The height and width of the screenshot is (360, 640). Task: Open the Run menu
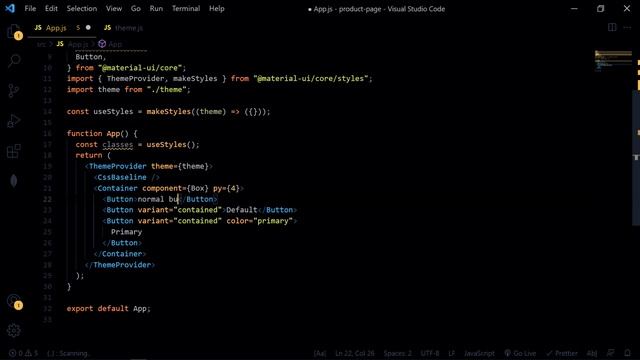[x=156, y=9]
